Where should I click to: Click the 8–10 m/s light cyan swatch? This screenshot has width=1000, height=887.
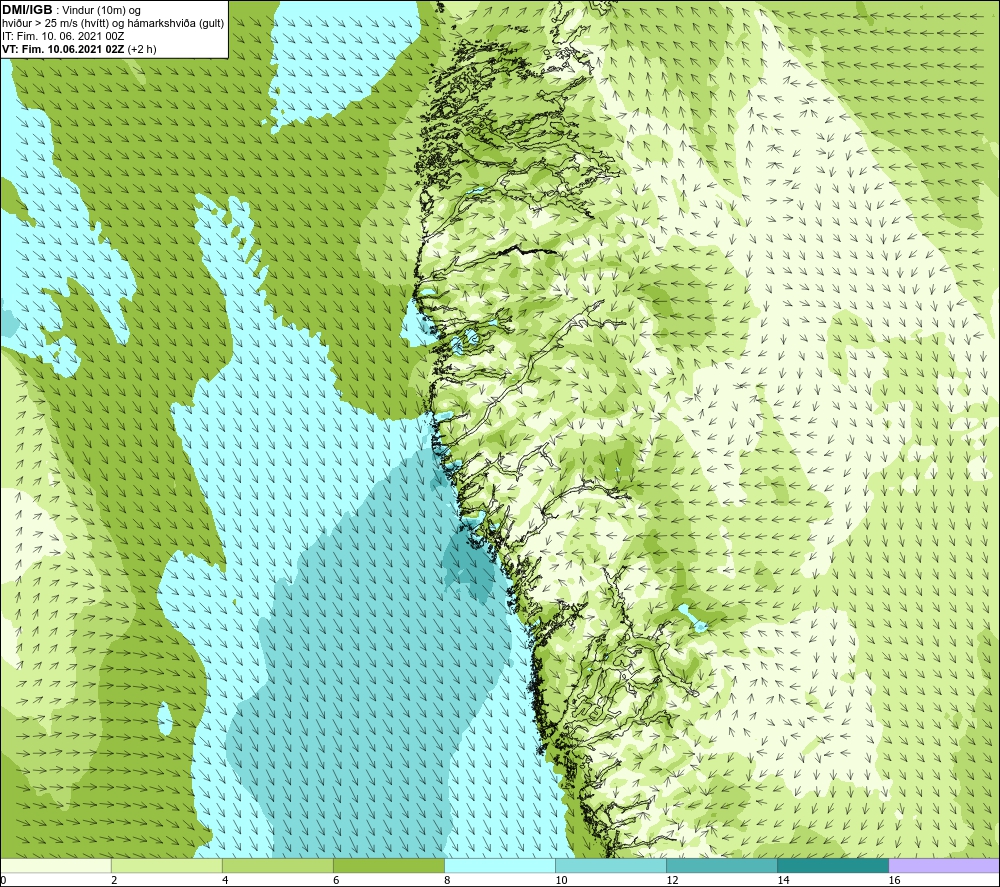tap(500, 865)
